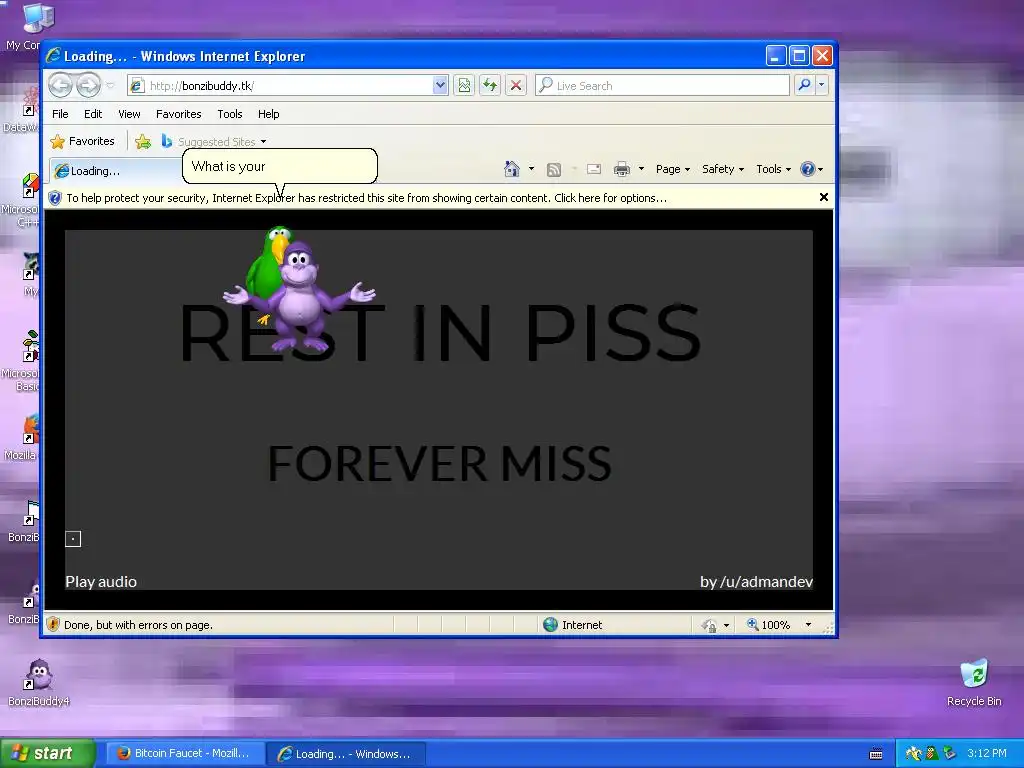Open the View menu
Image resolution: width=1024 pixels, height=768 pixels.
point(129,114)
